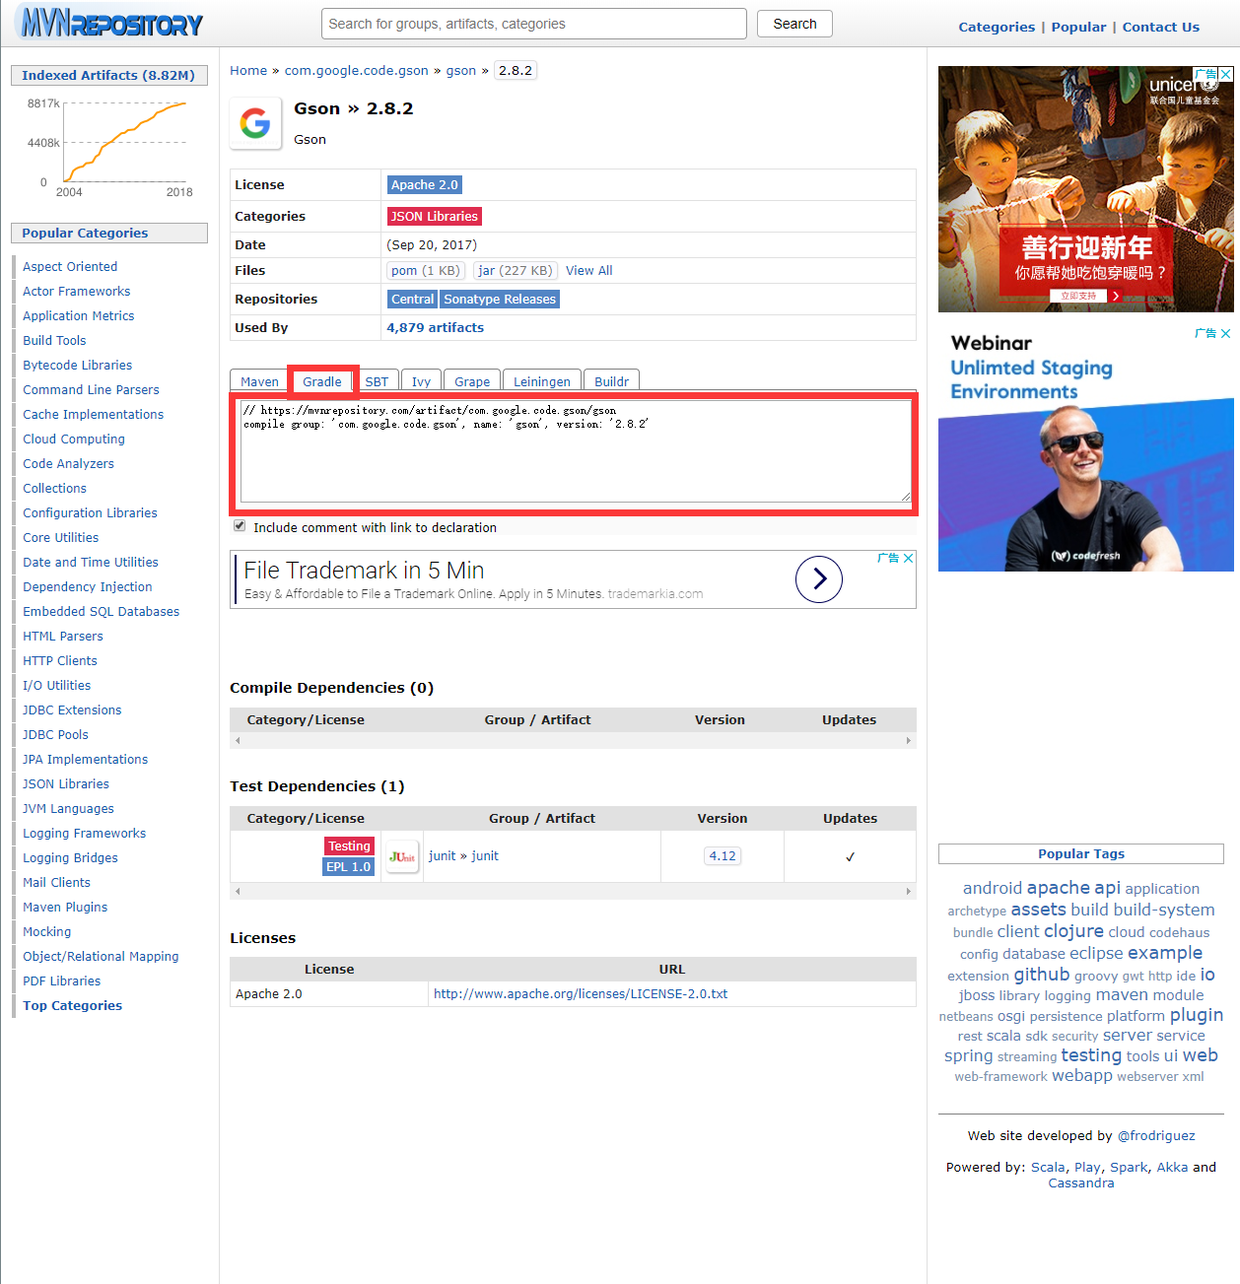
Task: Switch to the Buildr tab
Action: pyautogui.click(x=611, y=381)
